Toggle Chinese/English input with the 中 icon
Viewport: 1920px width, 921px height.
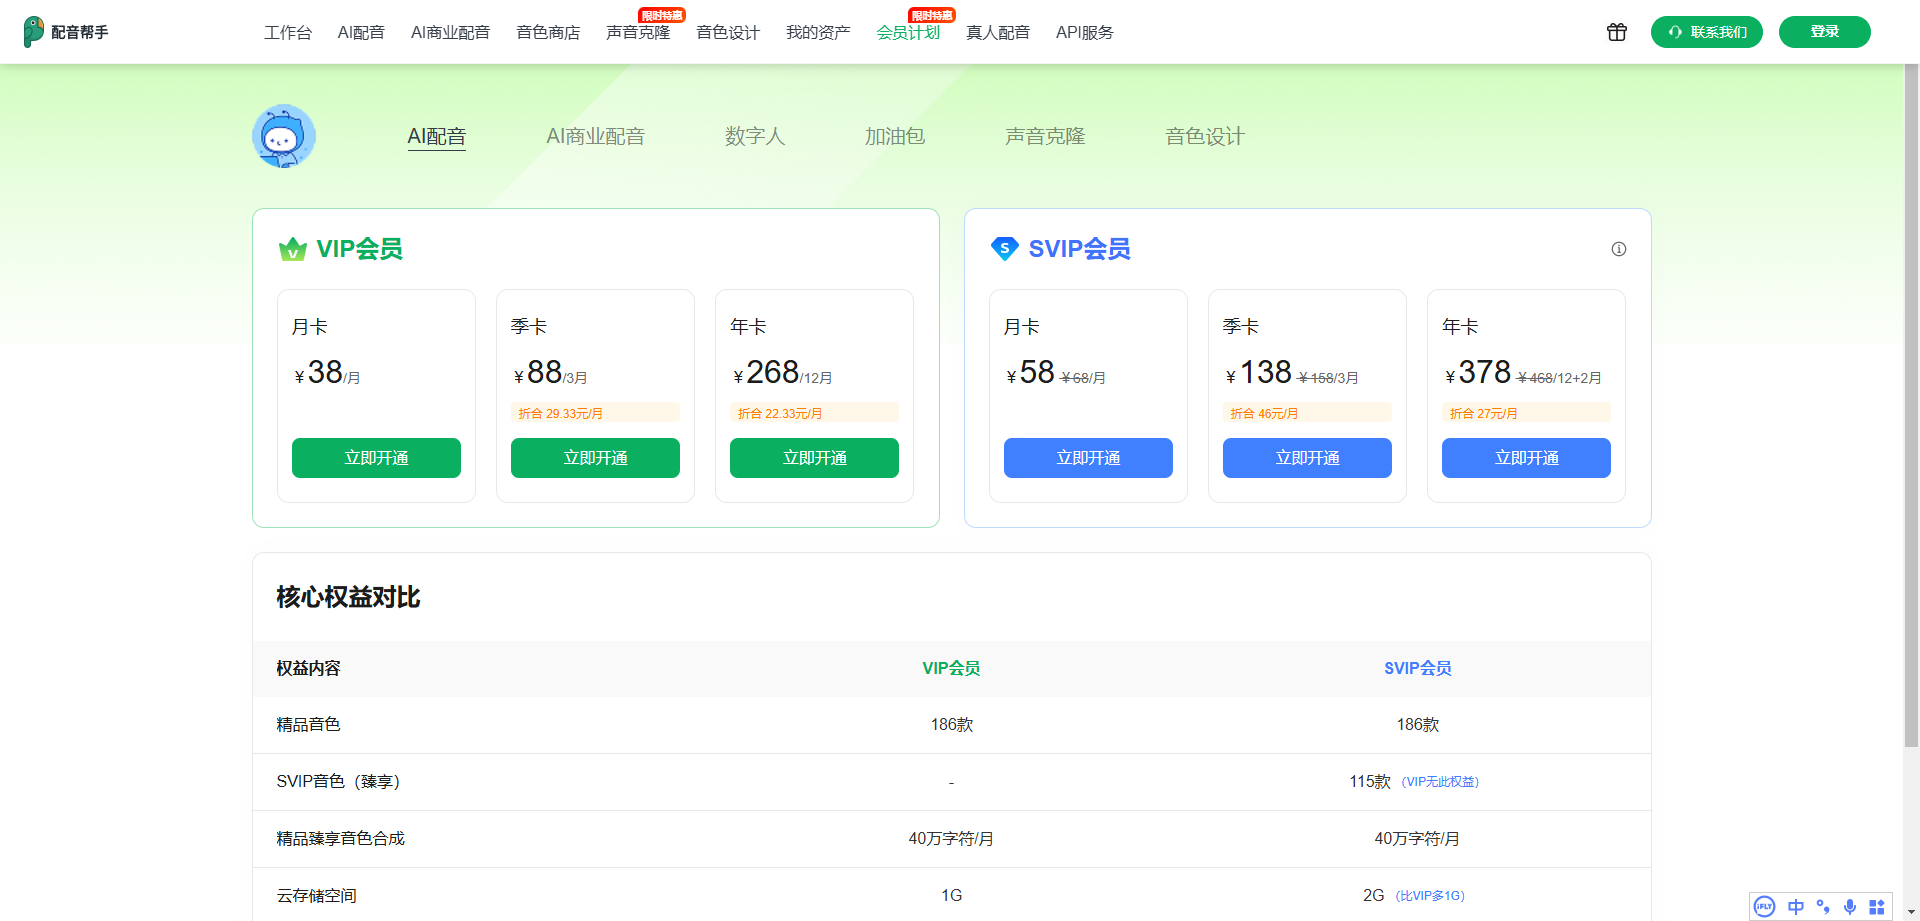[1796, 906]
